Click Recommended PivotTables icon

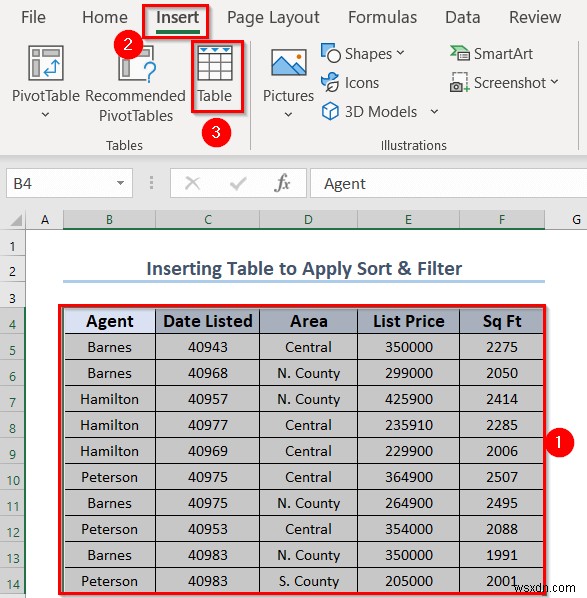point(136,63)
